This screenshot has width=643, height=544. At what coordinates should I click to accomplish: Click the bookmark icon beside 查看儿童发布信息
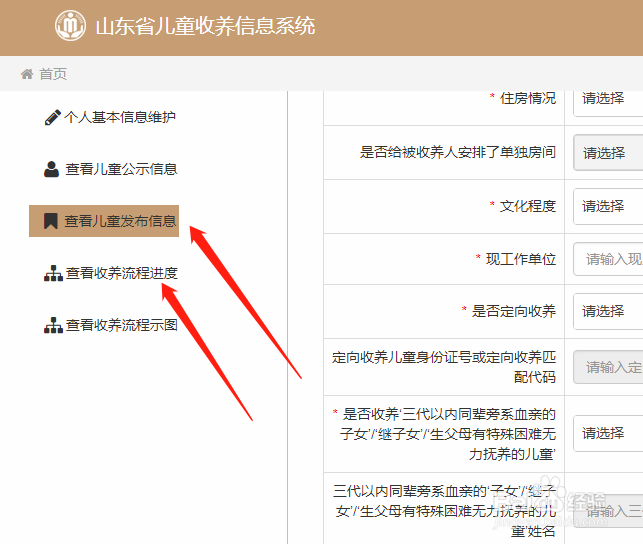(51, 221)
